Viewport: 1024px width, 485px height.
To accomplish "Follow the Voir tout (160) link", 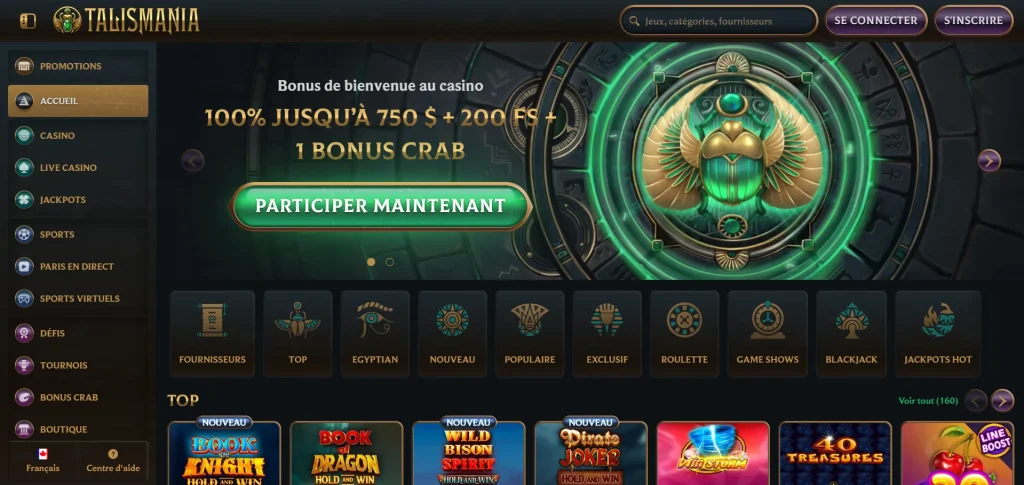I will click(928, 401).
